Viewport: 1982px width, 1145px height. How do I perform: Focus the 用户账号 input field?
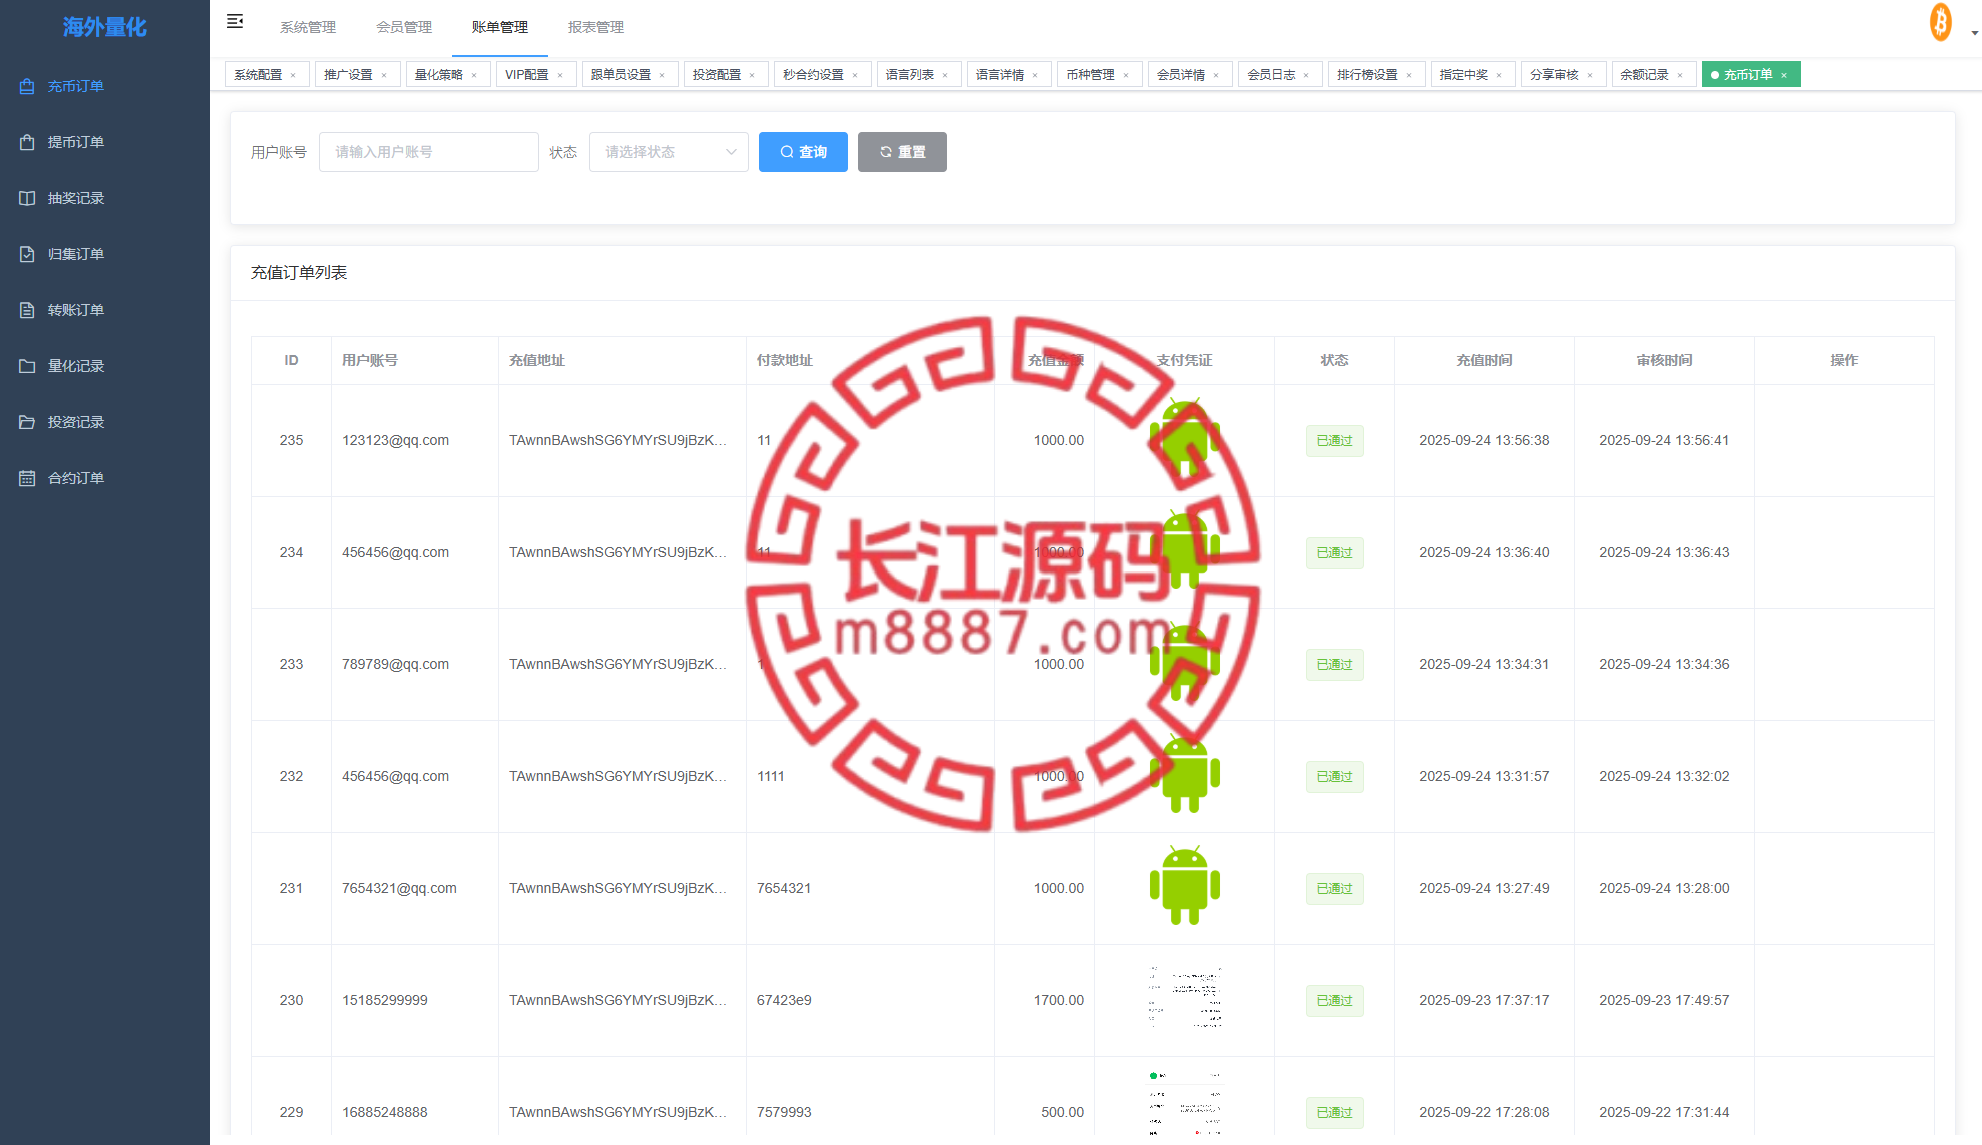pos(429,152)
